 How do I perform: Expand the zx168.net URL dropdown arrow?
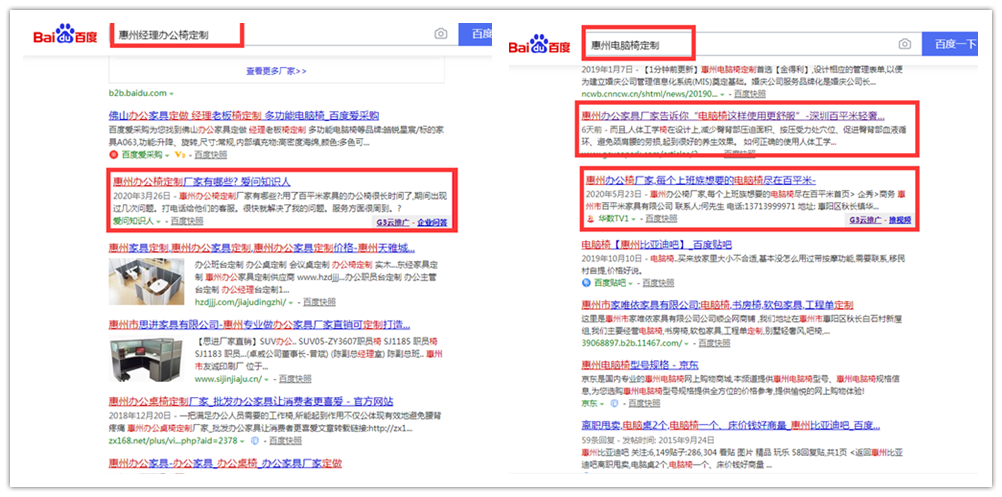coord(242,441)
